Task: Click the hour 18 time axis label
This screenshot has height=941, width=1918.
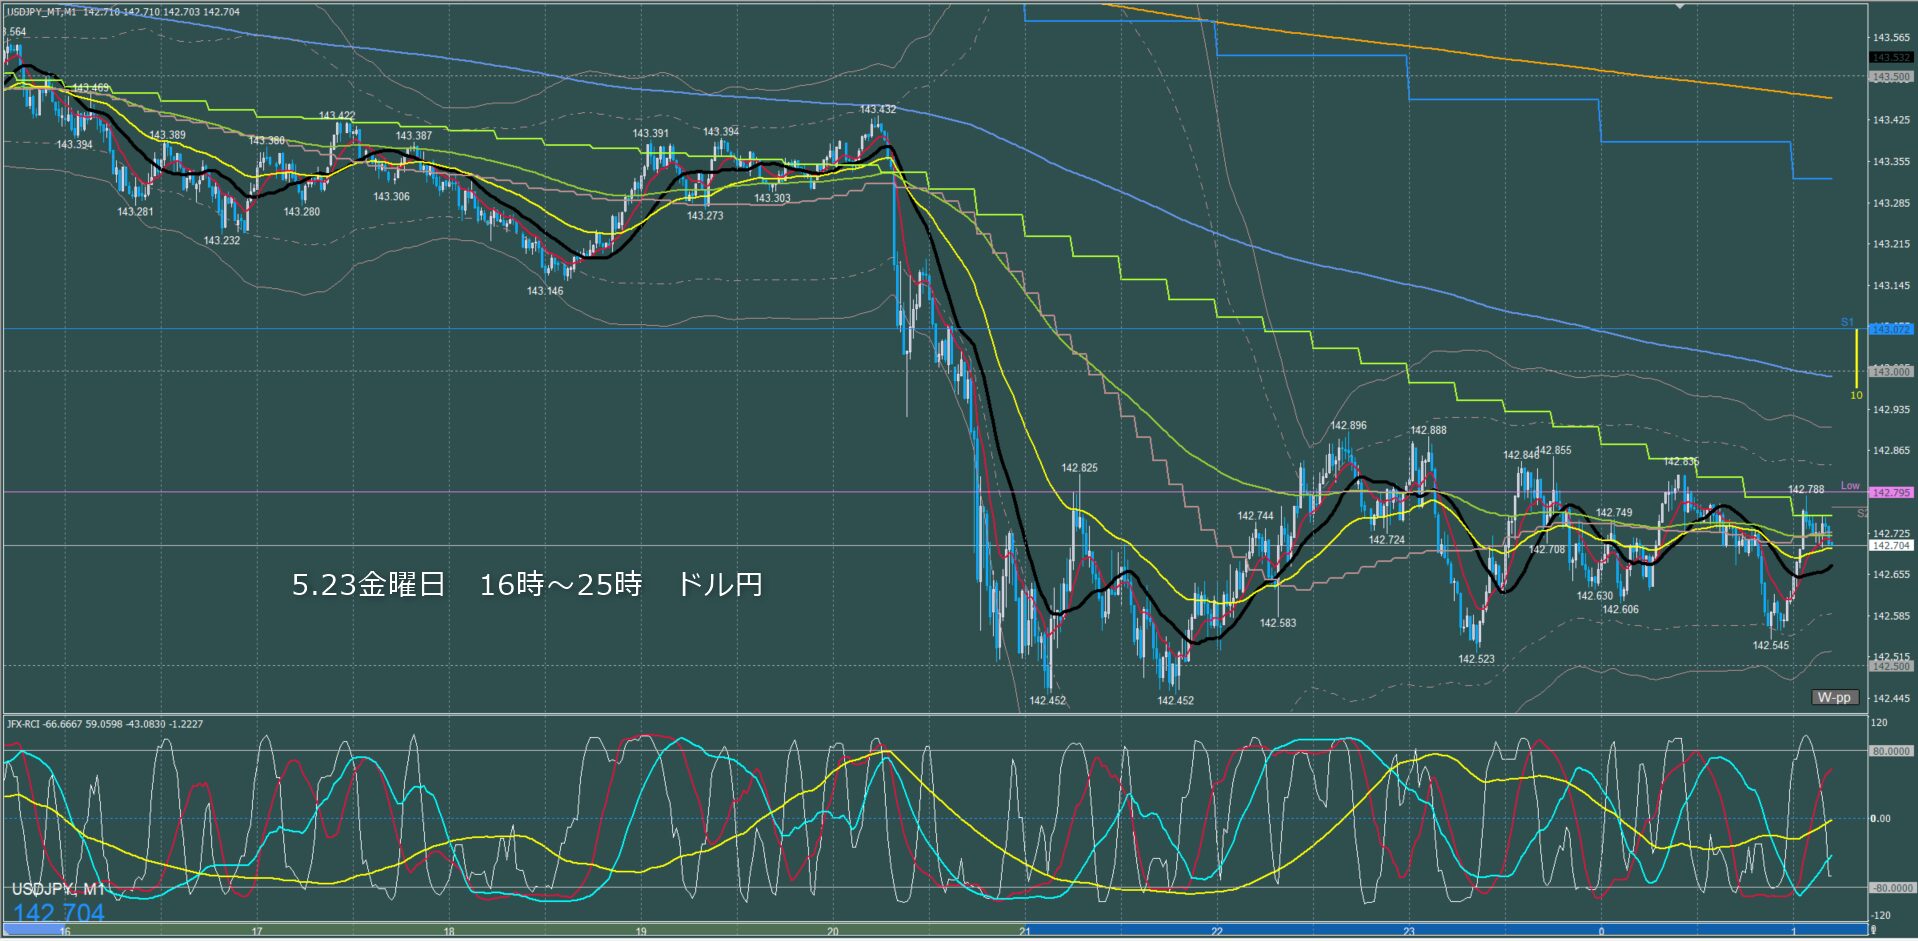Action: click(449, 931)
